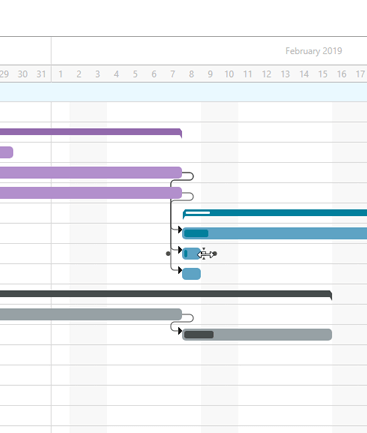Click the day 4 header label
The height and width of the screenshot is (433, 367).
(116, 74)
